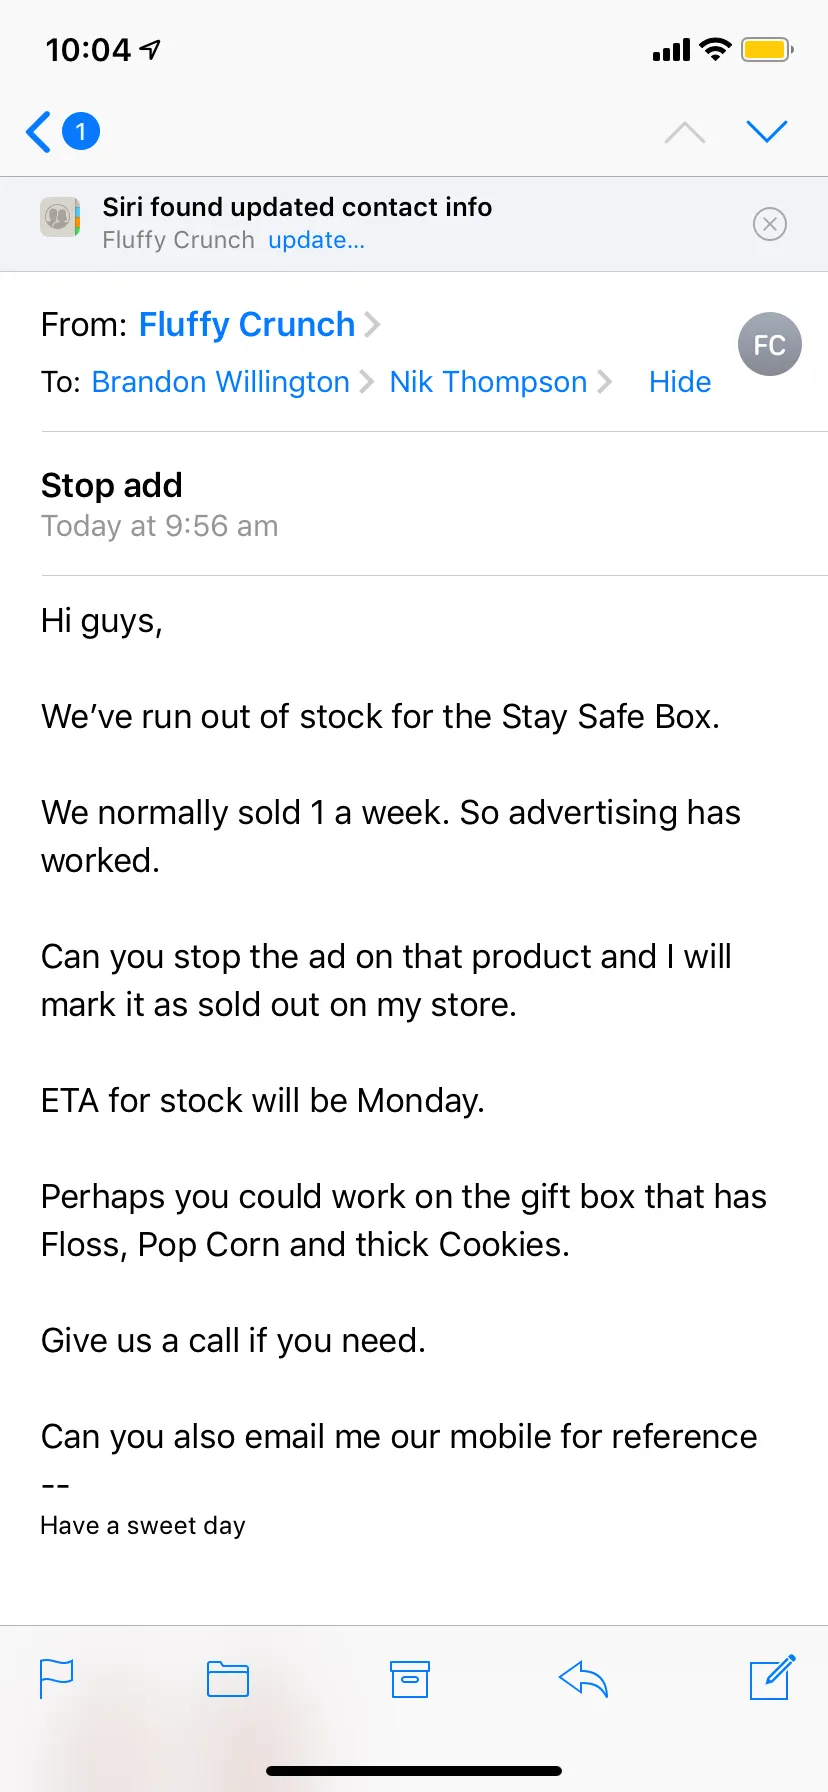
Task: Tap the FC avatar circle
Action: point(769,345)
